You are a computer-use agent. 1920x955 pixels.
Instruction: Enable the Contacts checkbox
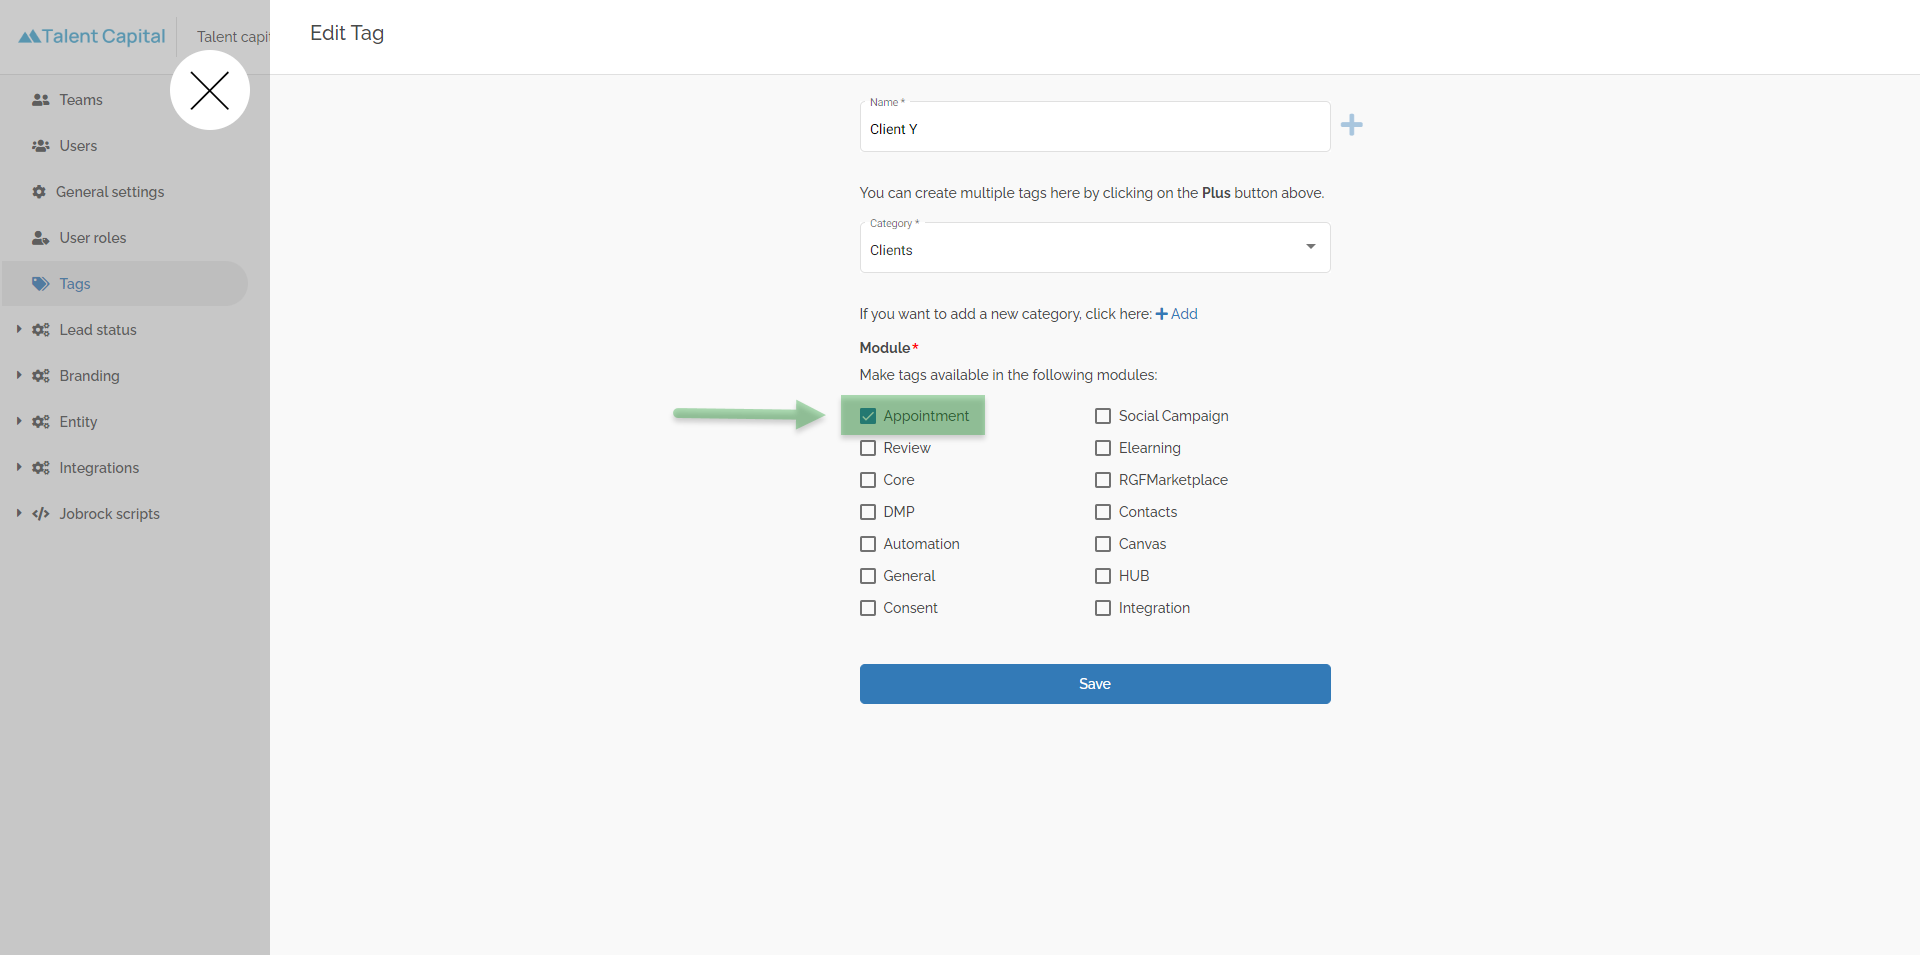click(x=1103, y=512)
